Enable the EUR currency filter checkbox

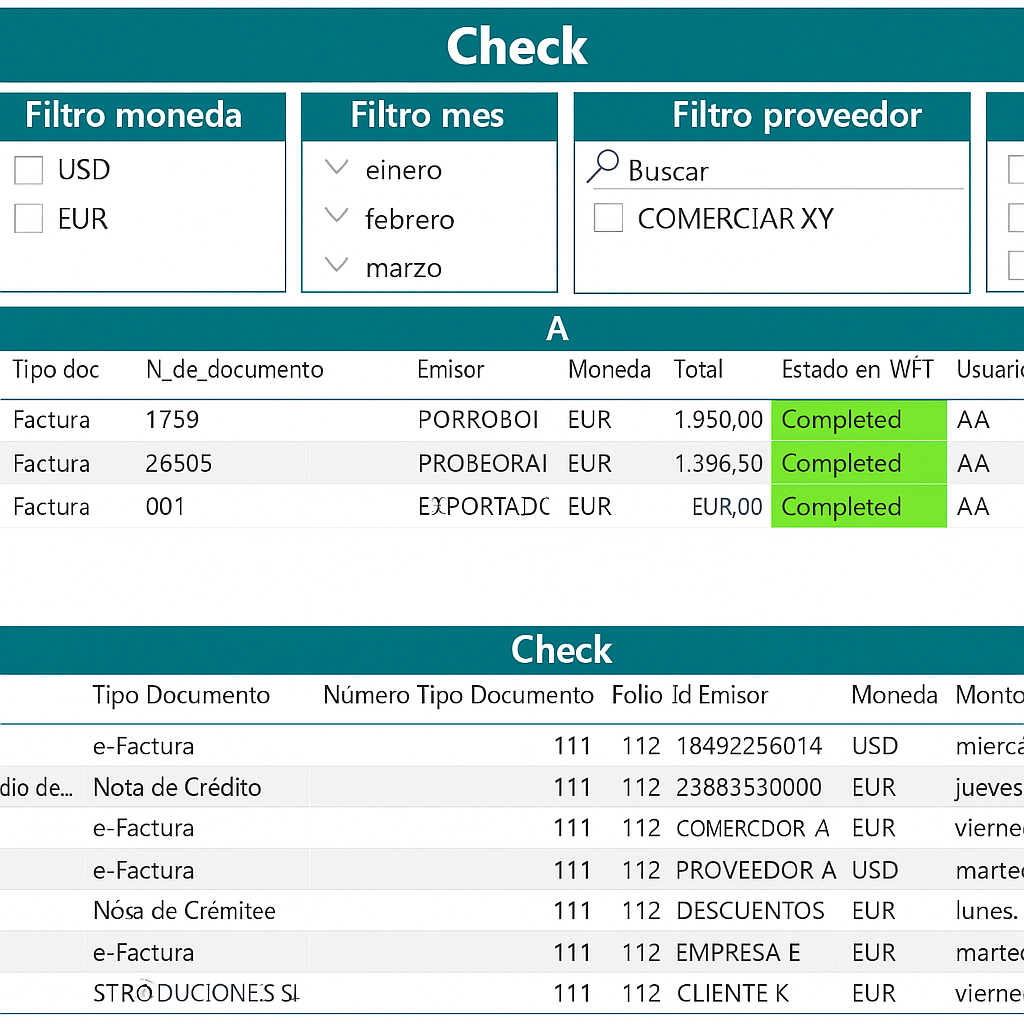pos(27,218)
